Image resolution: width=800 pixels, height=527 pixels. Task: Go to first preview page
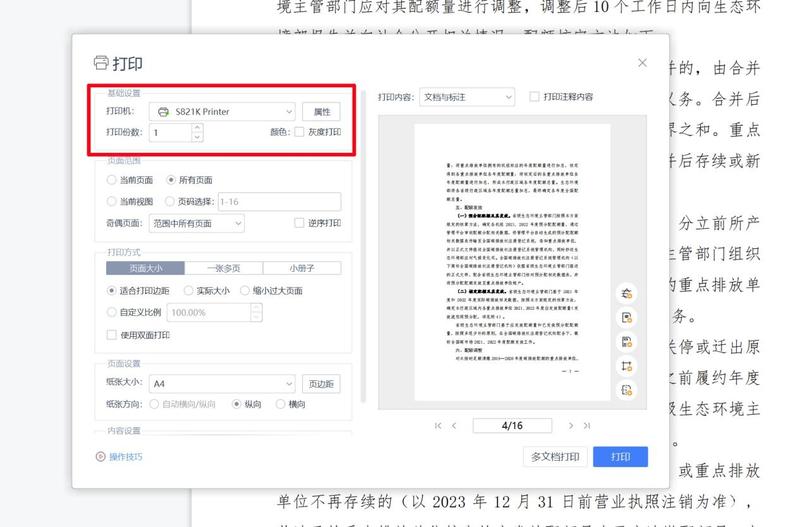(438, 425)
